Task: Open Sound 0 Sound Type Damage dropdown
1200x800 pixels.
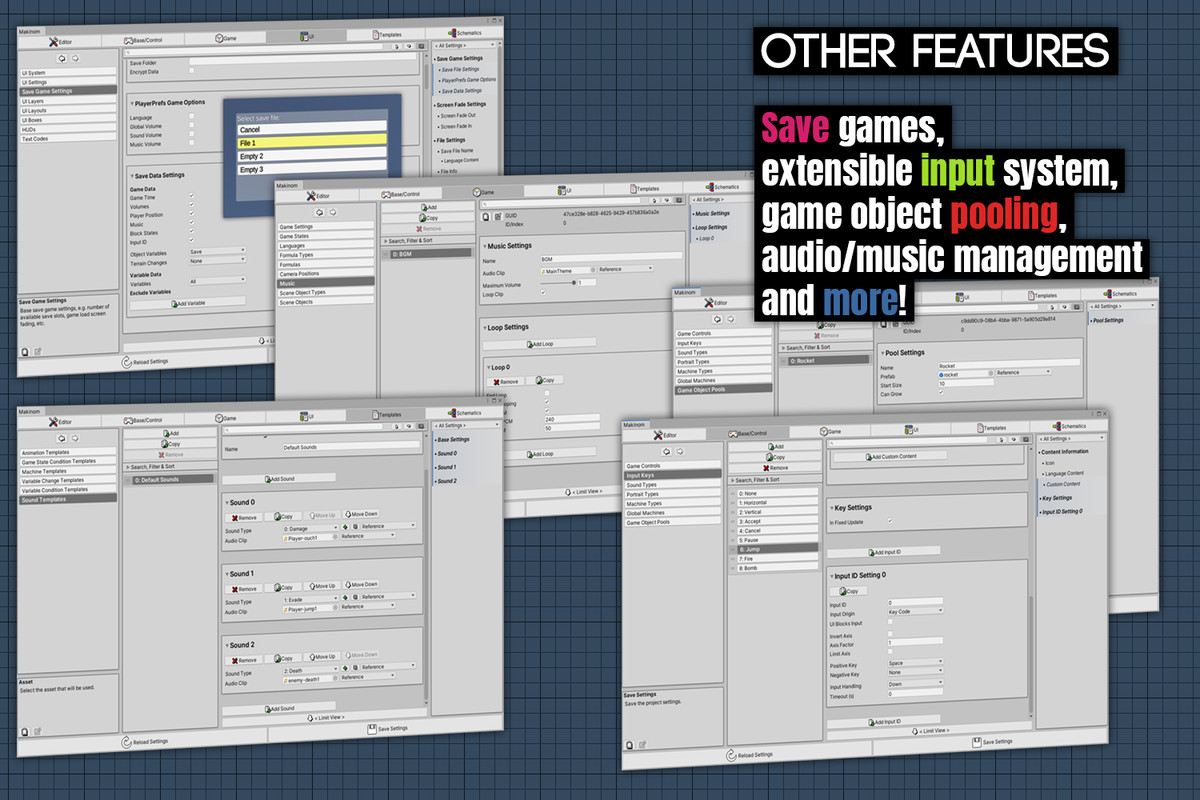Action: [x=311, y=526]
